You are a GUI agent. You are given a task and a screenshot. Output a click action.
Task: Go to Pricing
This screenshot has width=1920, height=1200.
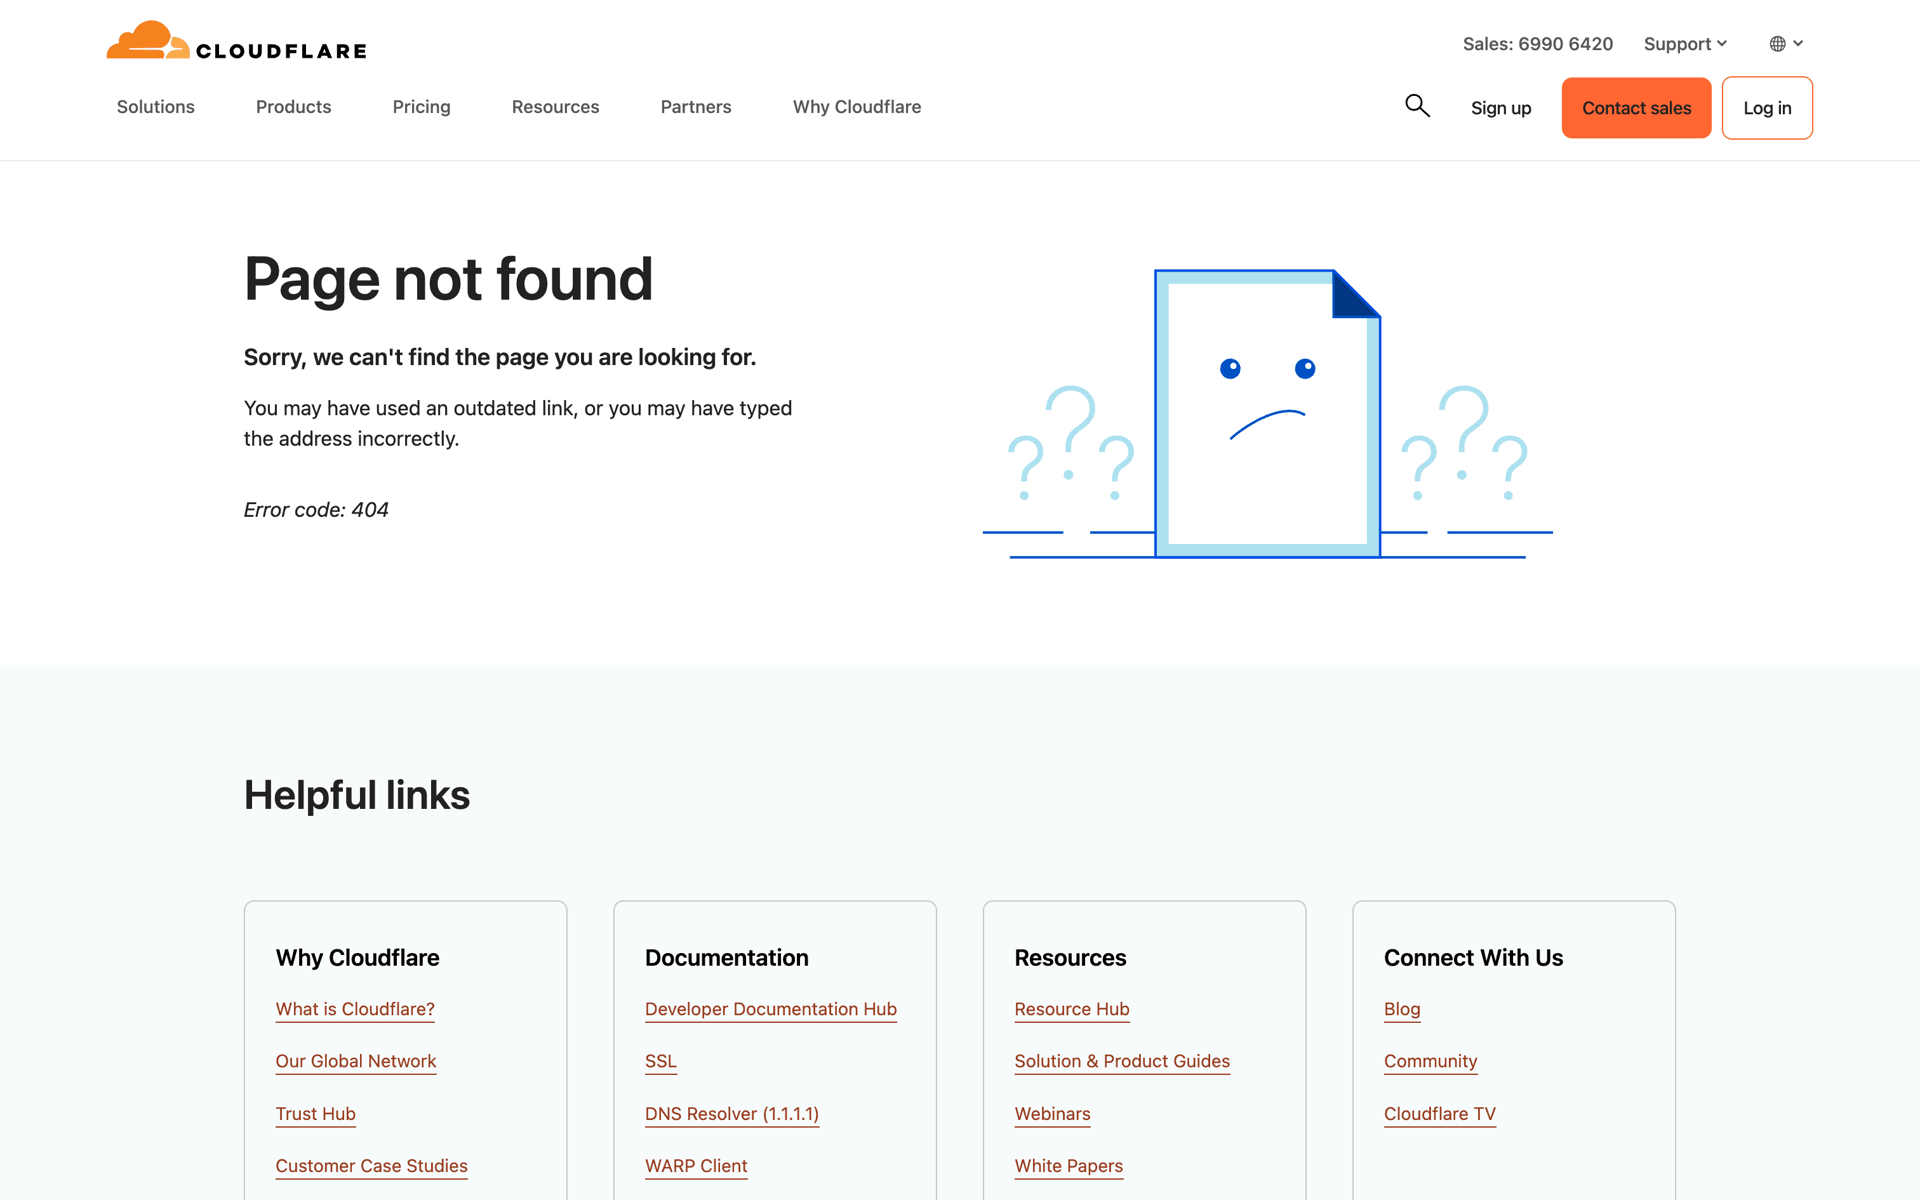(x=421, y=107)
